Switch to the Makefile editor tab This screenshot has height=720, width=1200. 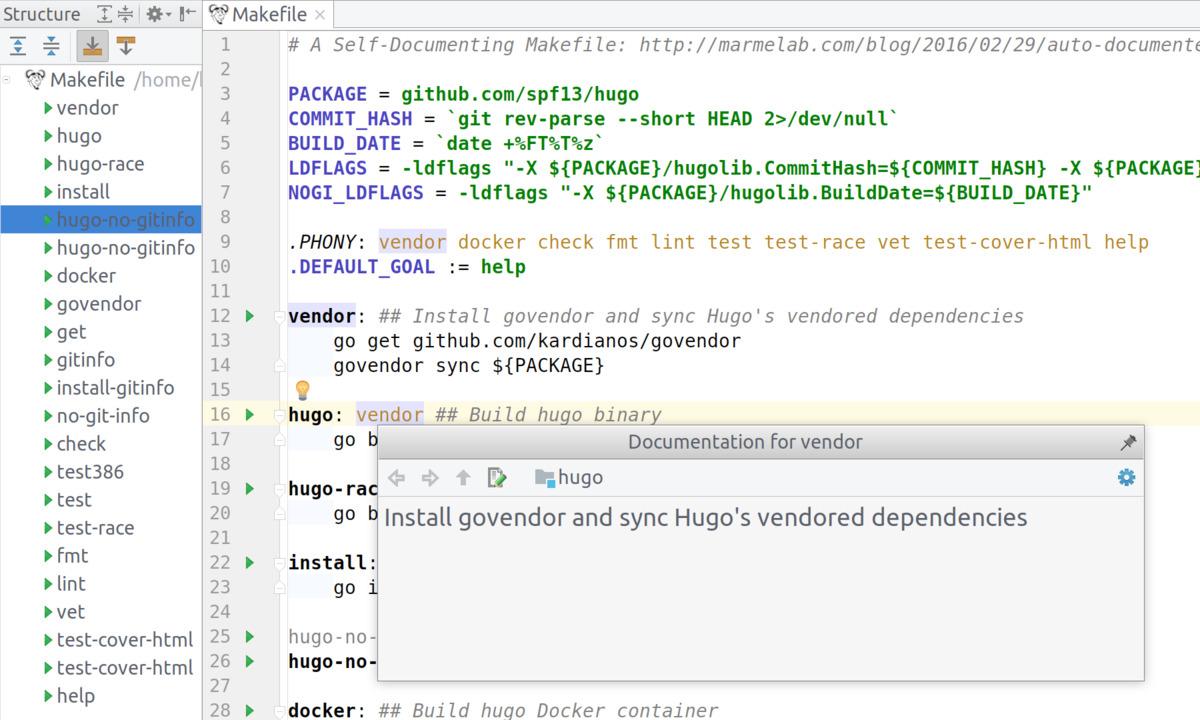pos(268,14)
